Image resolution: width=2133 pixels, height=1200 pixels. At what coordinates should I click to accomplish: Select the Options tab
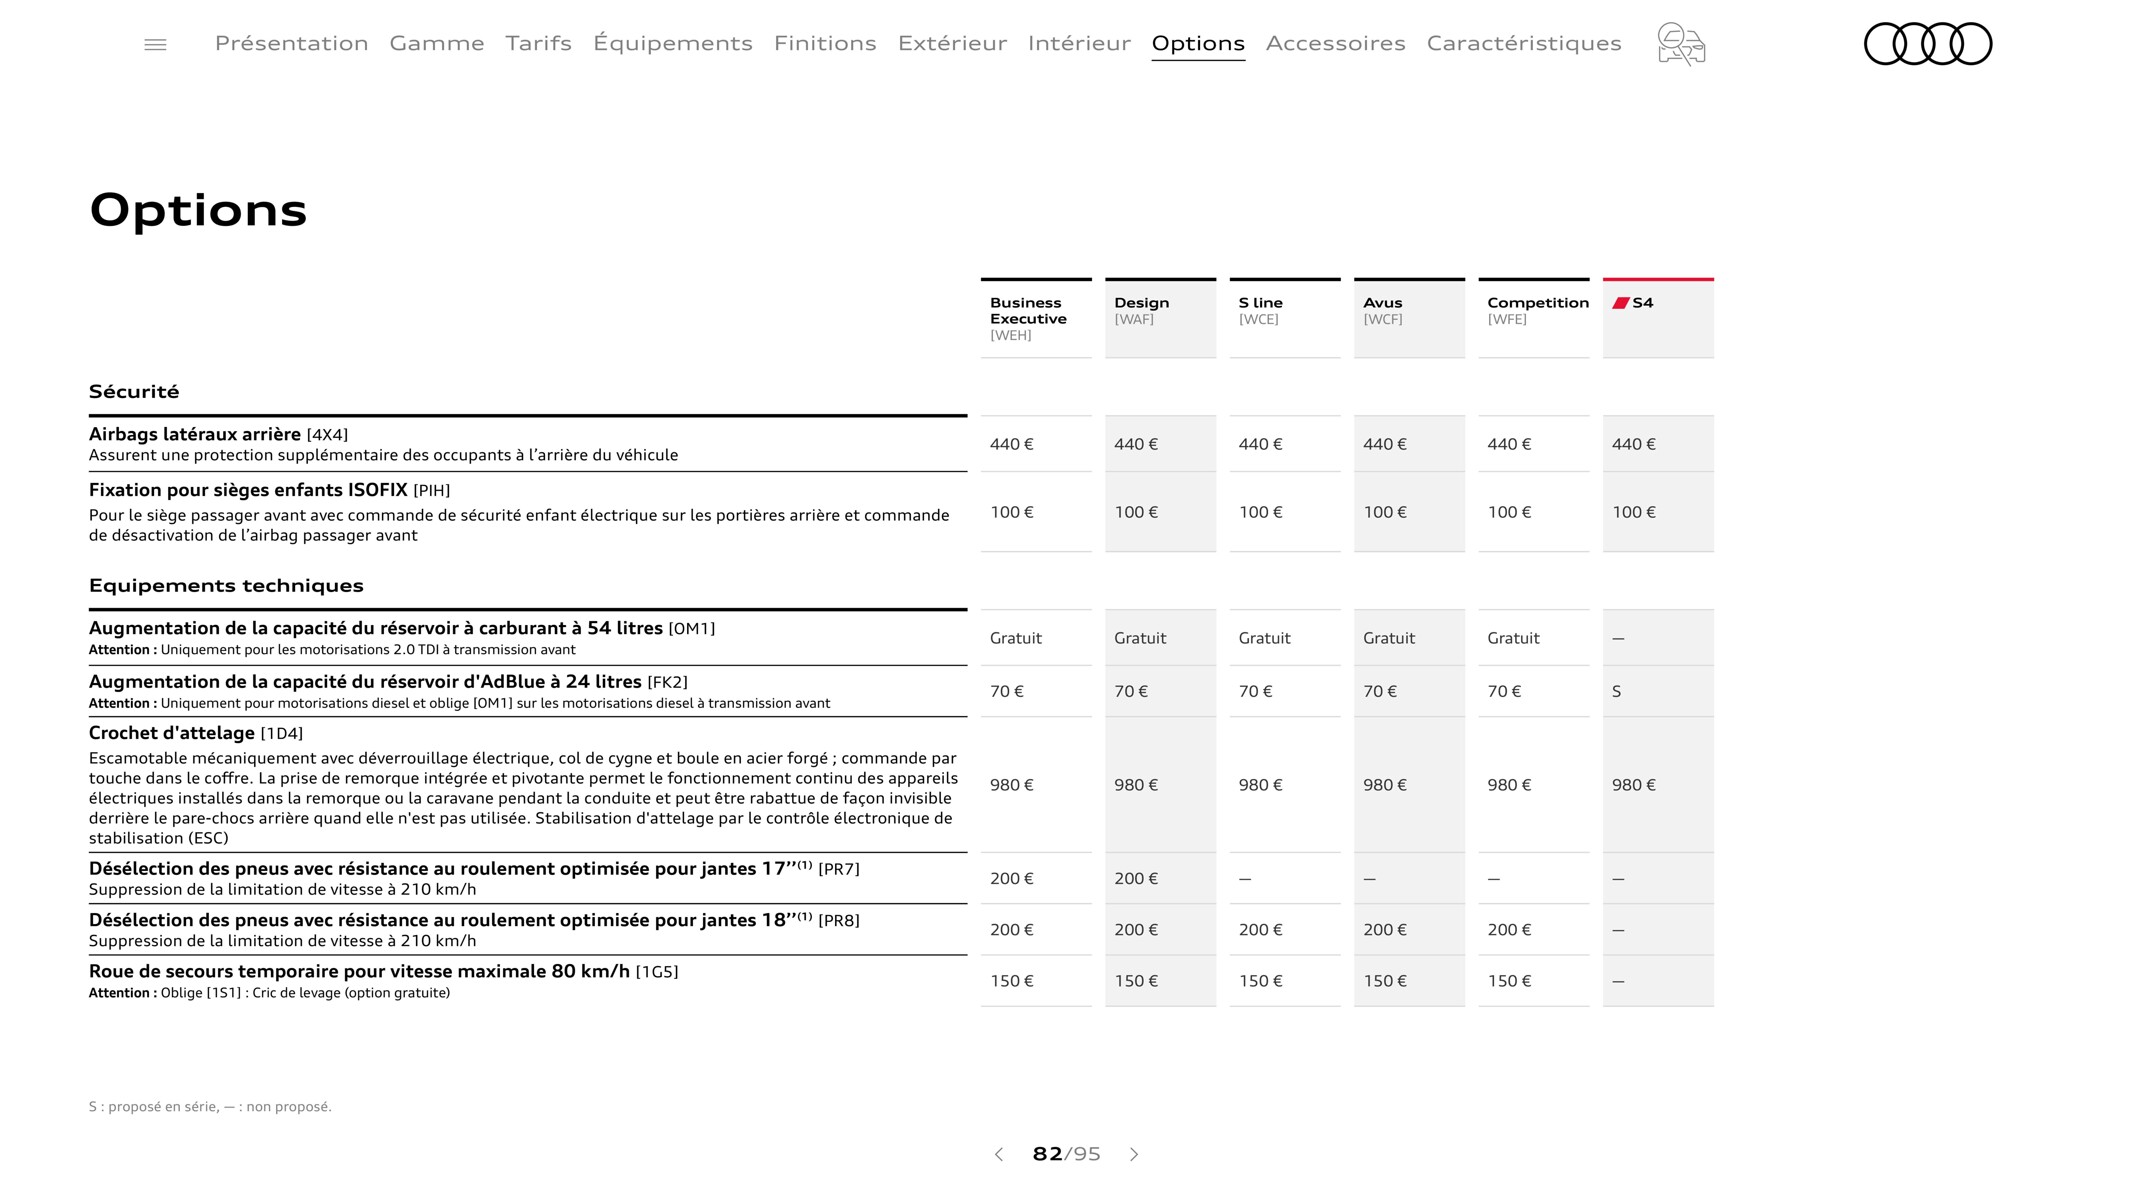point(1198,43)
